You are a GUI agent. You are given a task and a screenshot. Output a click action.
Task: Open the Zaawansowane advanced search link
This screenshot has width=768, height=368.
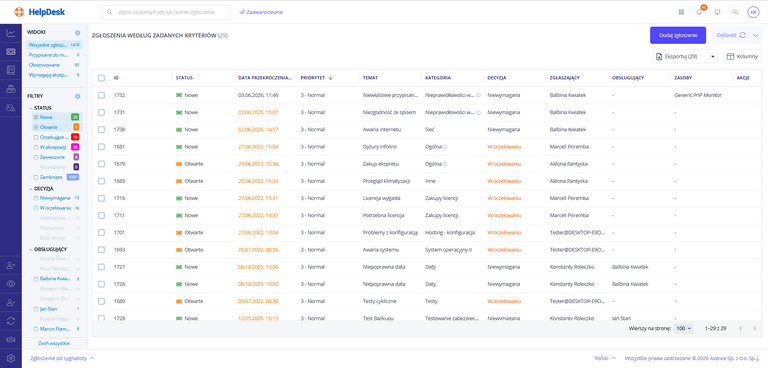[x=261, y=12]
